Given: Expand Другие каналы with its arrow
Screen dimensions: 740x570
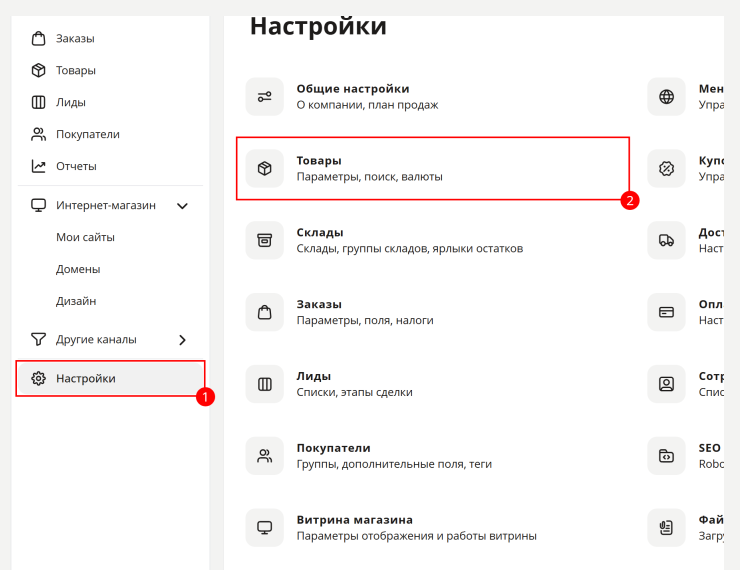Looking at the screenshot, I should click(x=183, y=340).
